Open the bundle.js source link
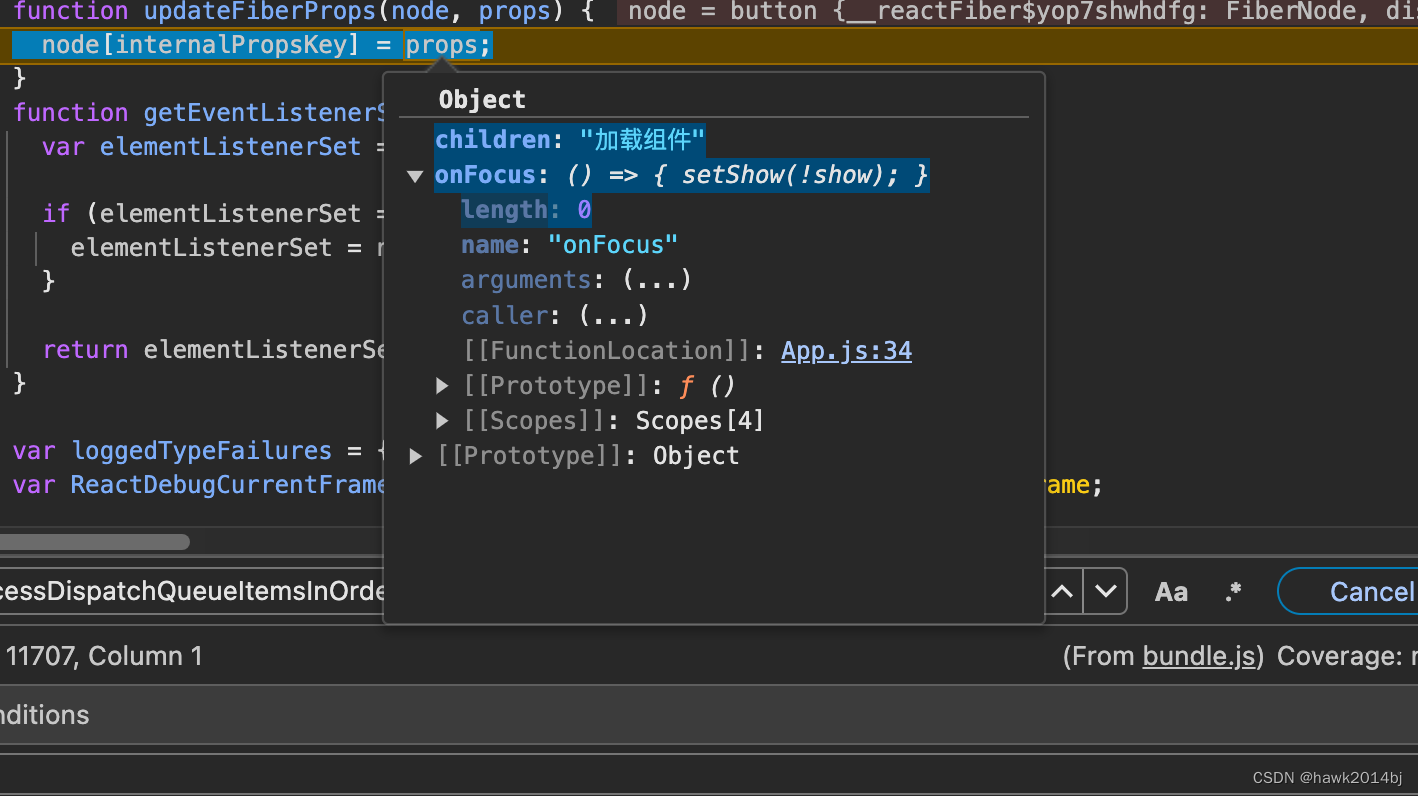Viewport: 1418px width, 796px height. point(1198,656)
